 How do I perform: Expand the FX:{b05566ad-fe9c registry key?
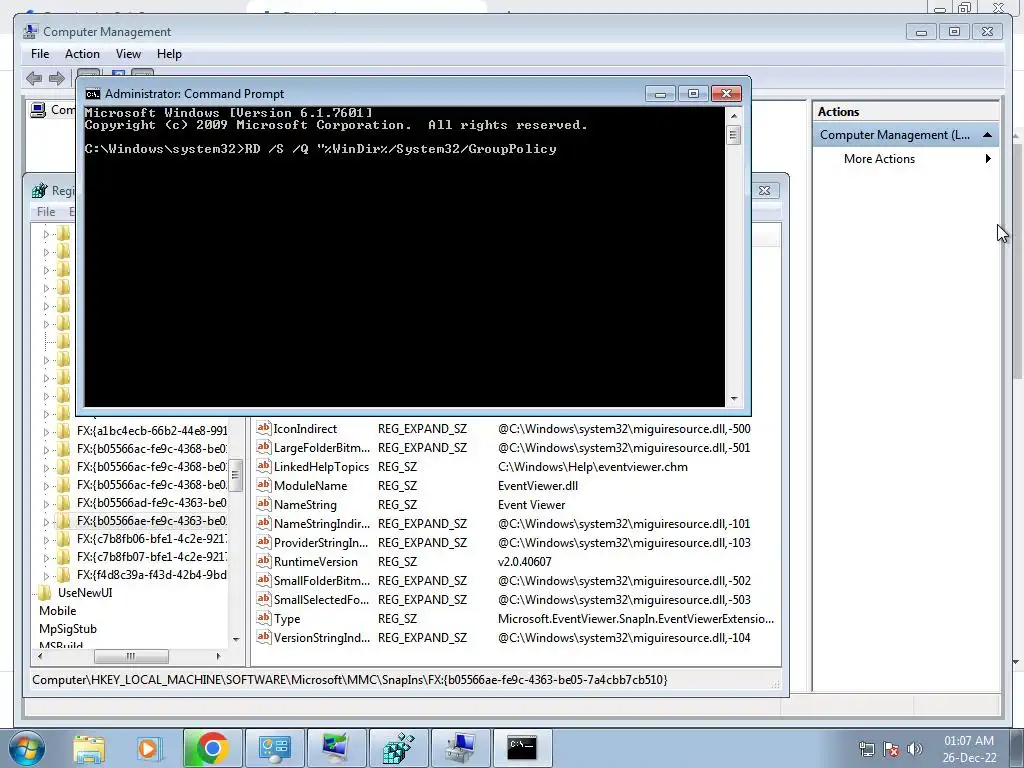tap(46, 504)
